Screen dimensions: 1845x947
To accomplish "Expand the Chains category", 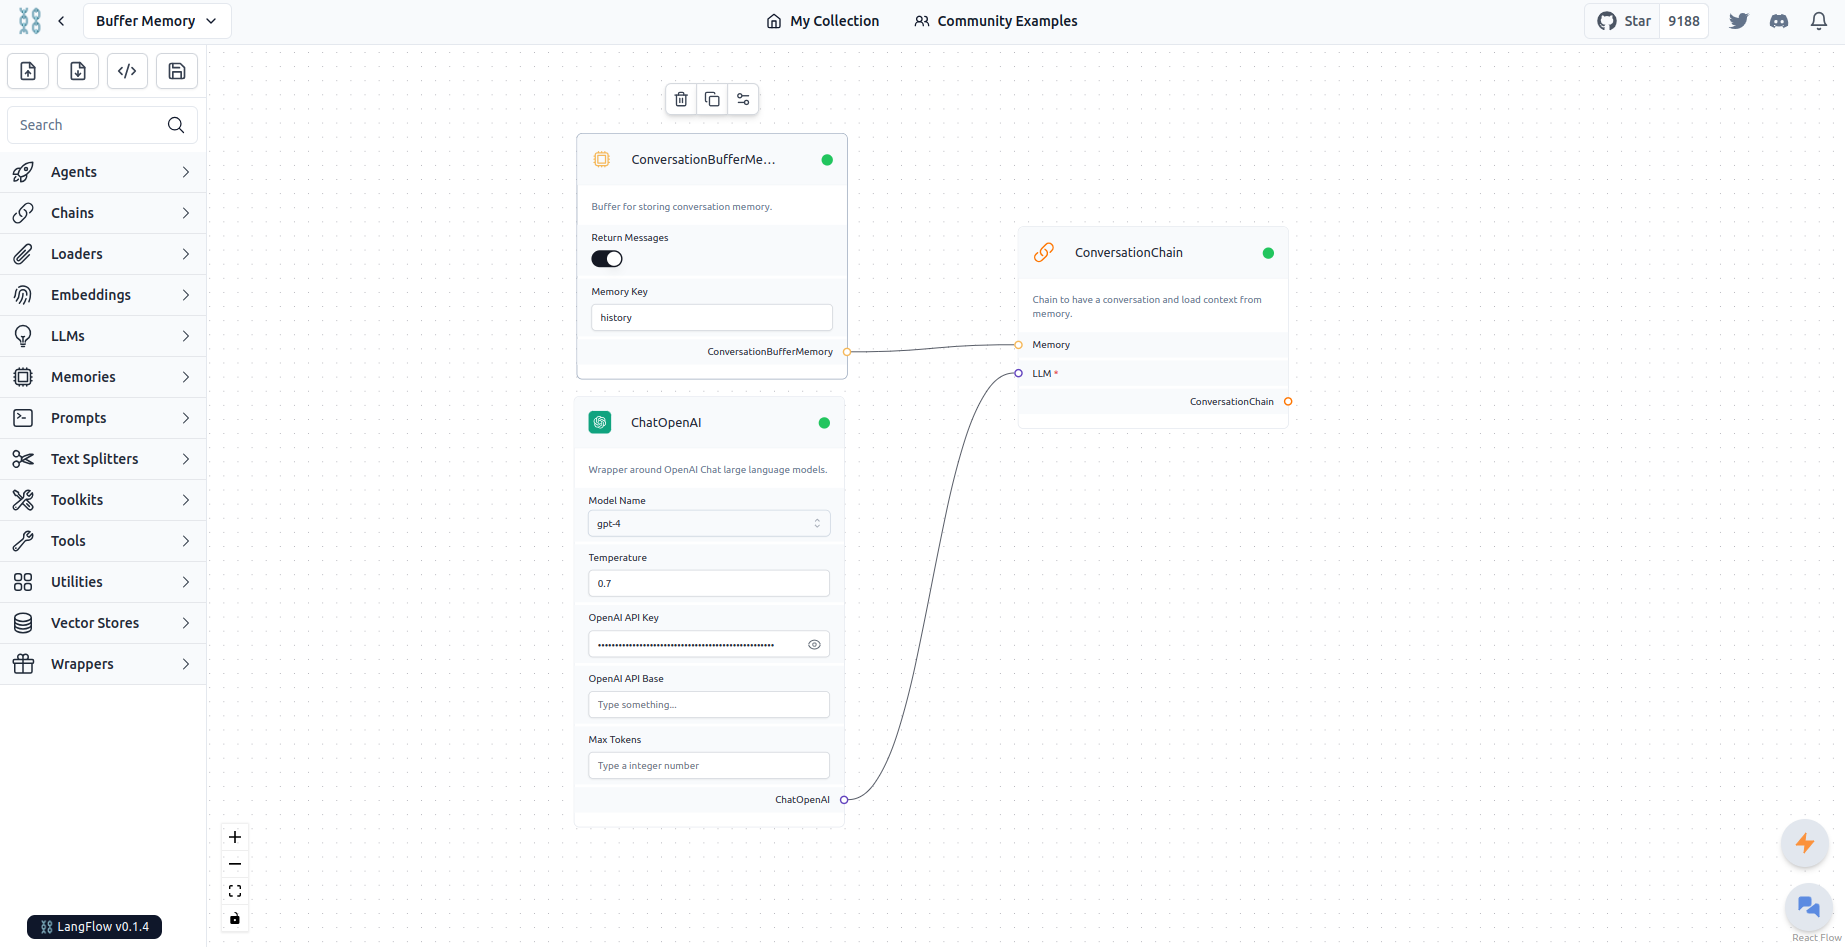I will [x=103, y=213].
